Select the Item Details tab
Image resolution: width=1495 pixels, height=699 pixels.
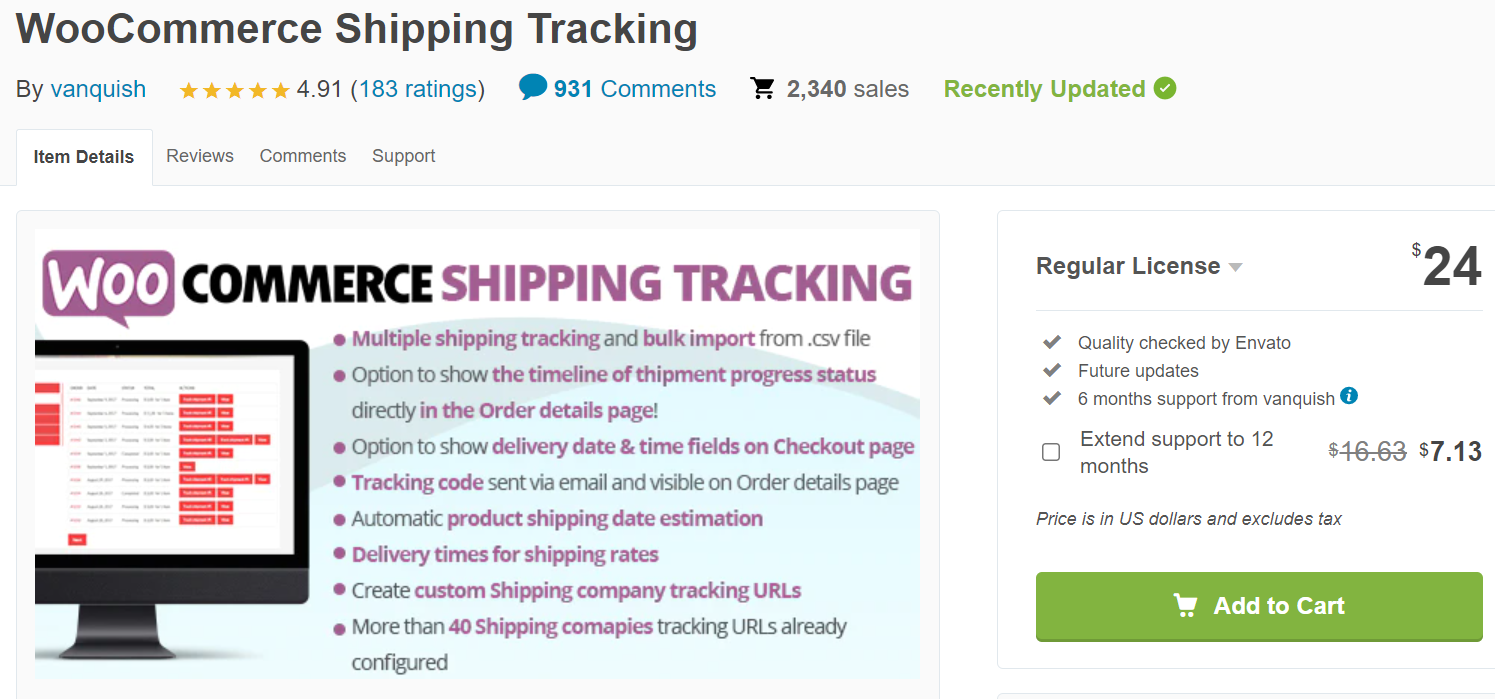point(84,157)
